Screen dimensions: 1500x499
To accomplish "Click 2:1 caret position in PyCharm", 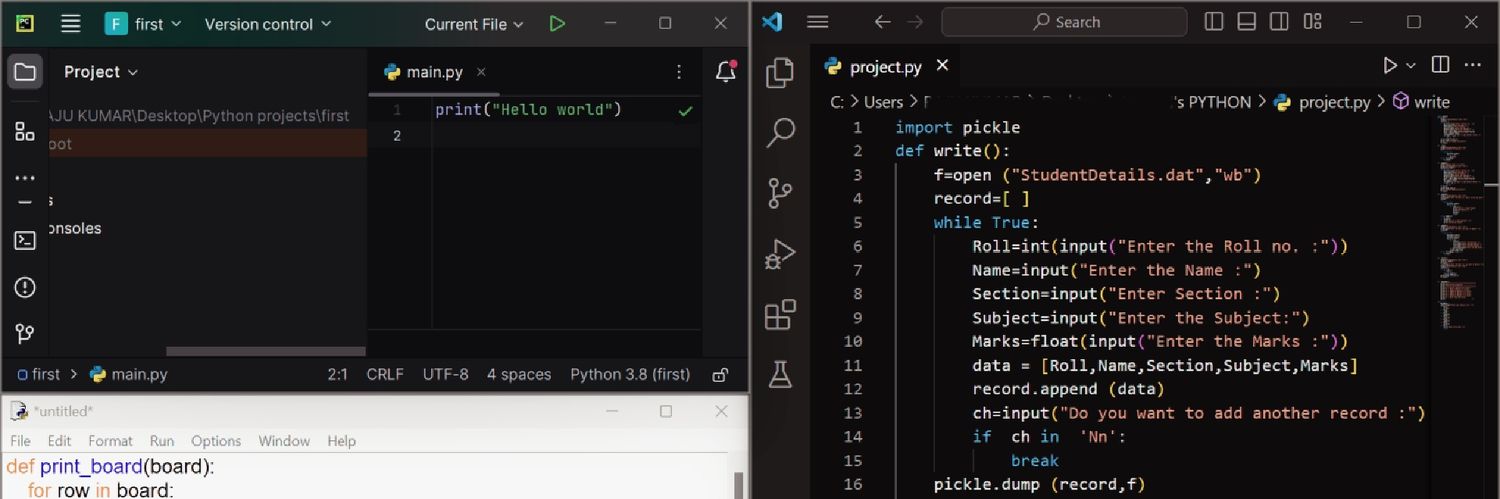I will [x=338, y=375].
